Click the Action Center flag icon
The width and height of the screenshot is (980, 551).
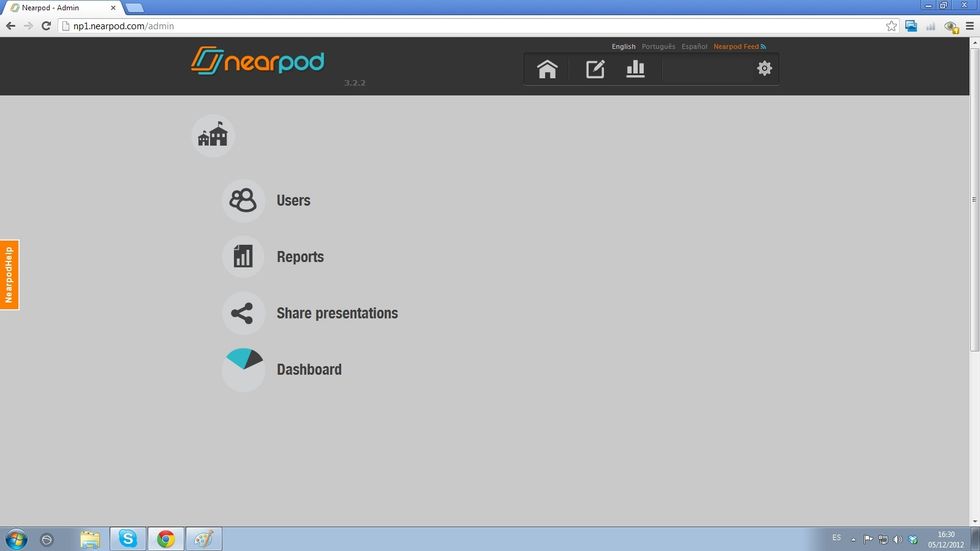869,539
